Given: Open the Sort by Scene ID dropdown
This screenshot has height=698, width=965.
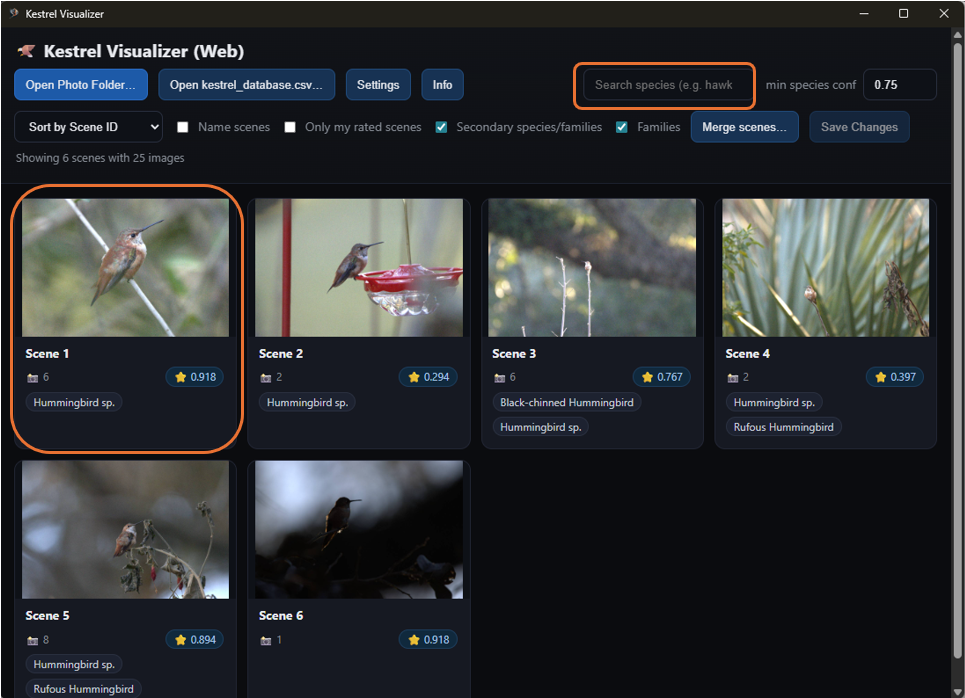Looking at the screenshot, I should (x=88, y=127).
